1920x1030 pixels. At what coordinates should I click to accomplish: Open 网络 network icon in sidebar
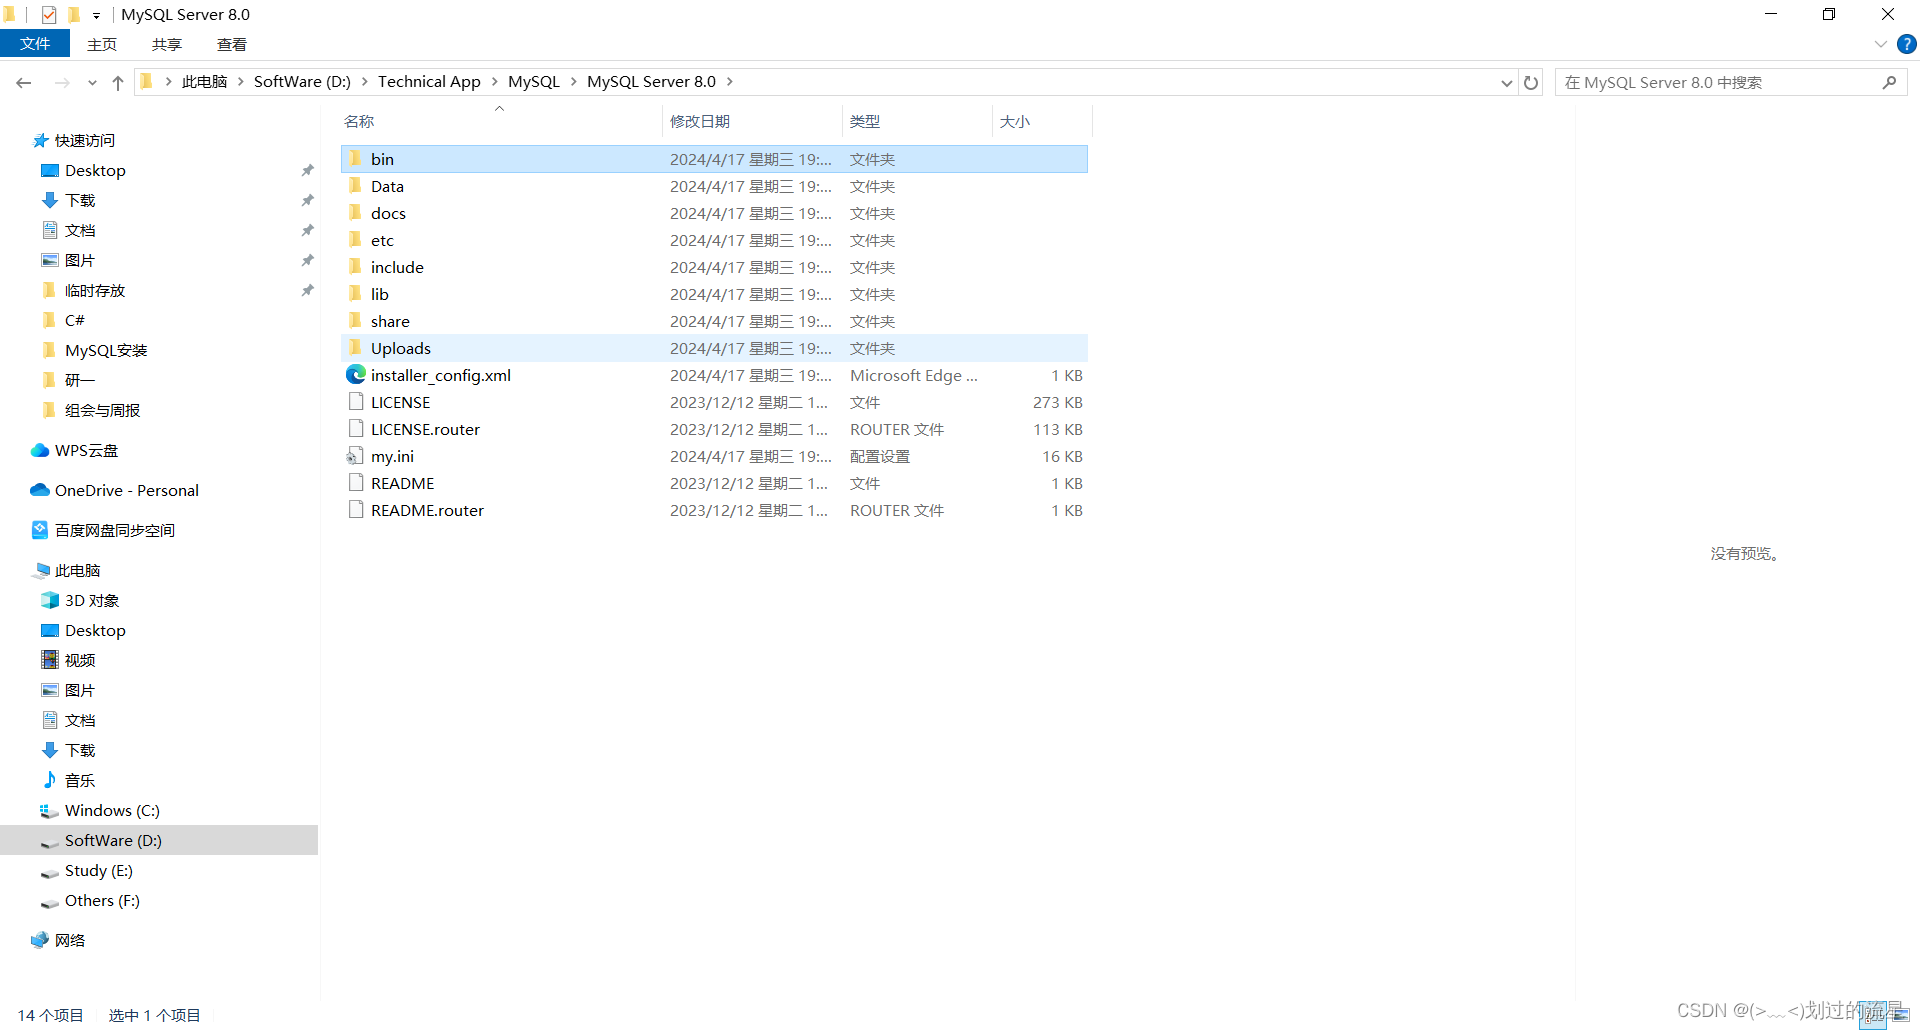coord(40,940)
